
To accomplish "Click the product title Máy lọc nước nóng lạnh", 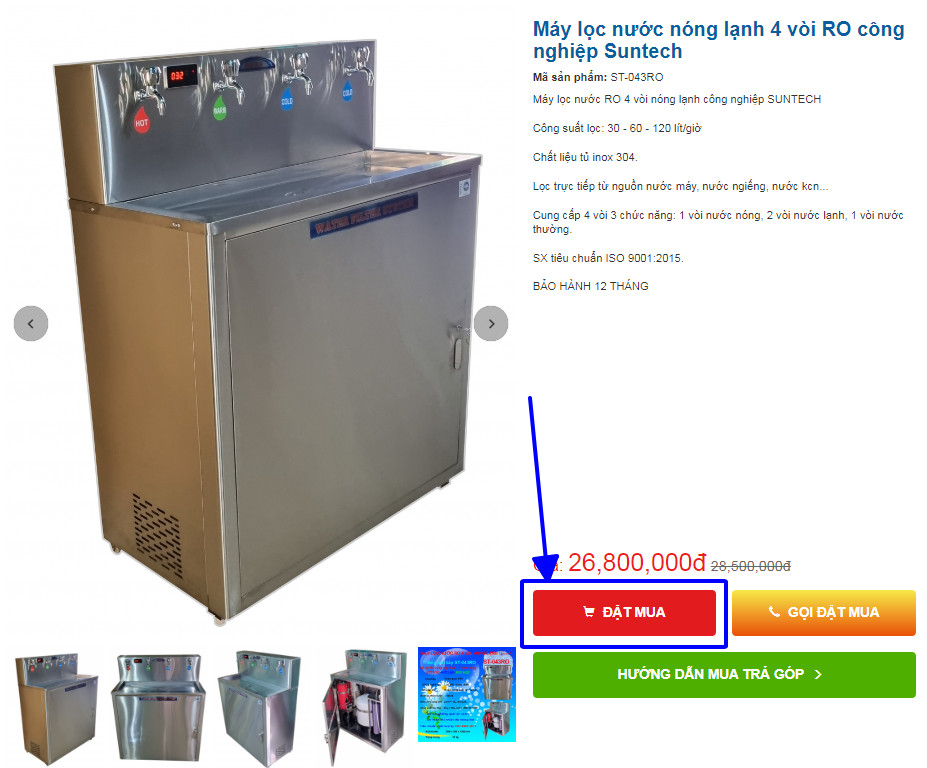I will pyautogui.click(x=718, y=40).
